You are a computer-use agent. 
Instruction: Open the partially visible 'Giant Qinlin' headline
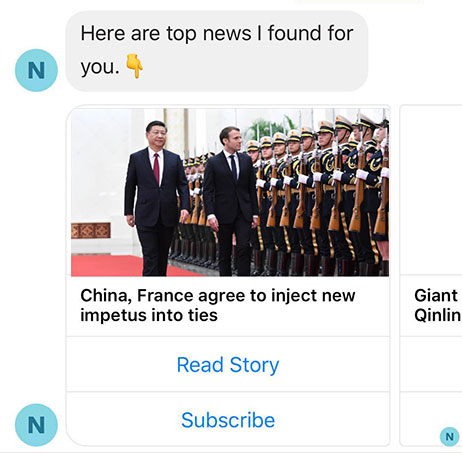(437, 305)
